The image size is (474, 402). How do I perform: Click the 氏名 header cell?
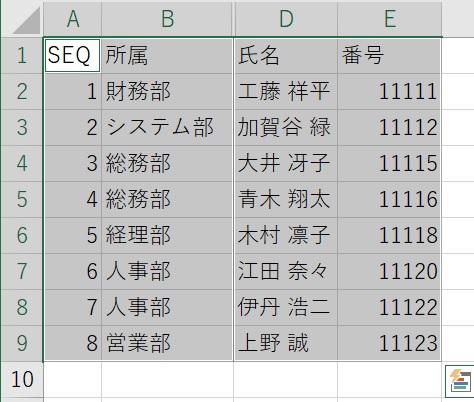pyautogui.click(x=286, y=55)
